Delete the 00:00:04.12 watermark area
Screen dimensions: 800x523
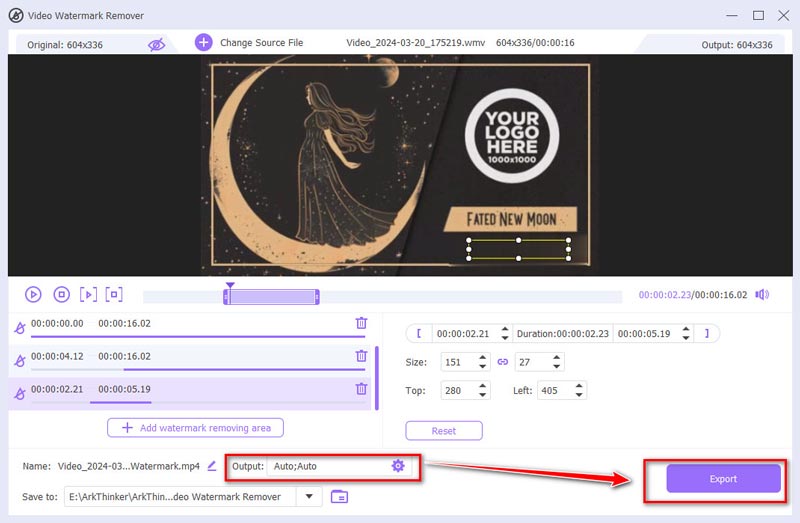[361, 356]
